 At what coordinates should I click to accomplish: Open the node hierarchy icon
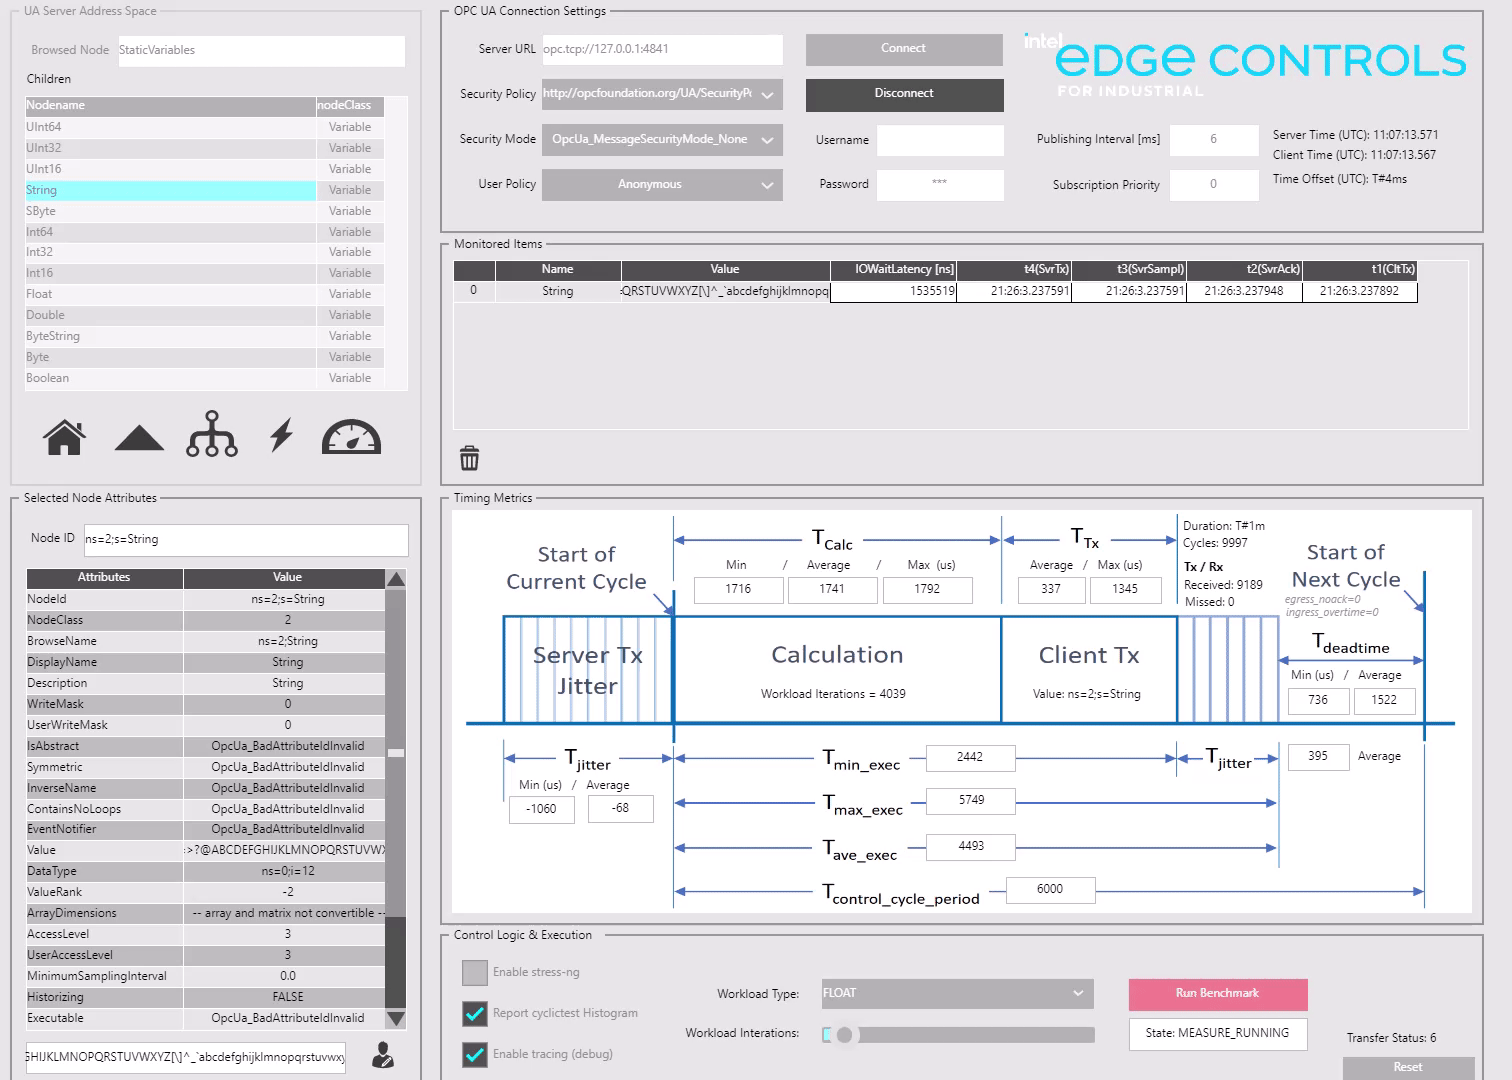(x=211, y=435)
